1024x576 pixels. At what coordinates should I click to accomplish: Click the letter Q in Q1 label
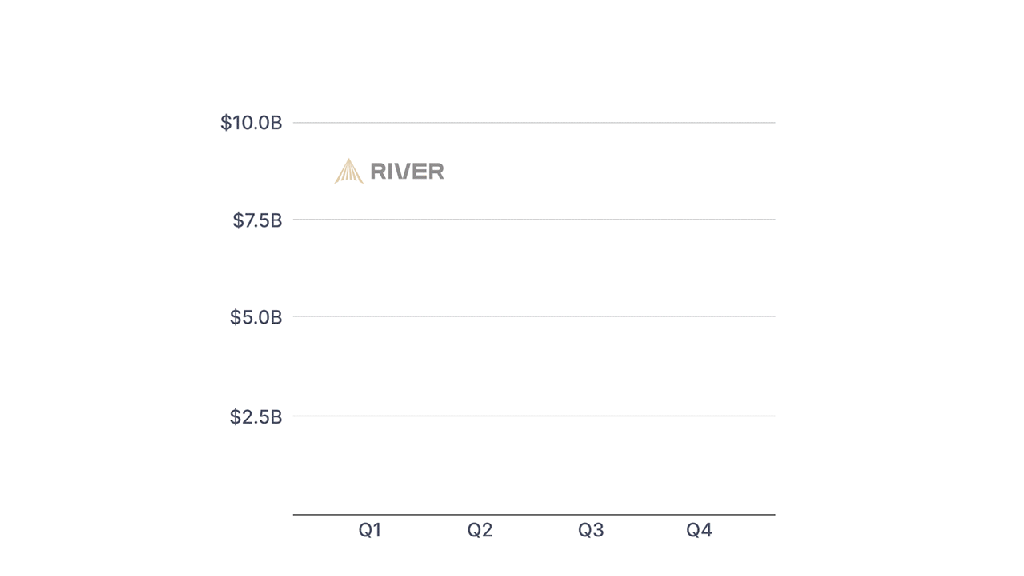point(366,530)
